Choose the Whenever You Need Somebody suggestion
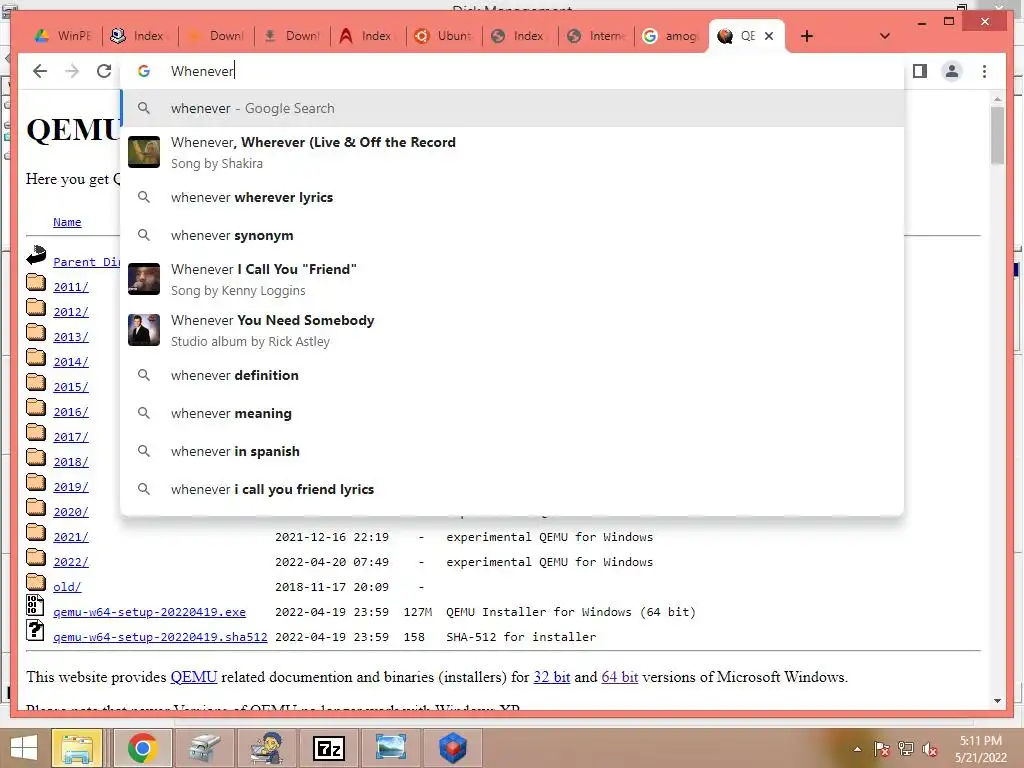Screen dimensions: 1024x768 pyautogui.click(x=513, y=330)
